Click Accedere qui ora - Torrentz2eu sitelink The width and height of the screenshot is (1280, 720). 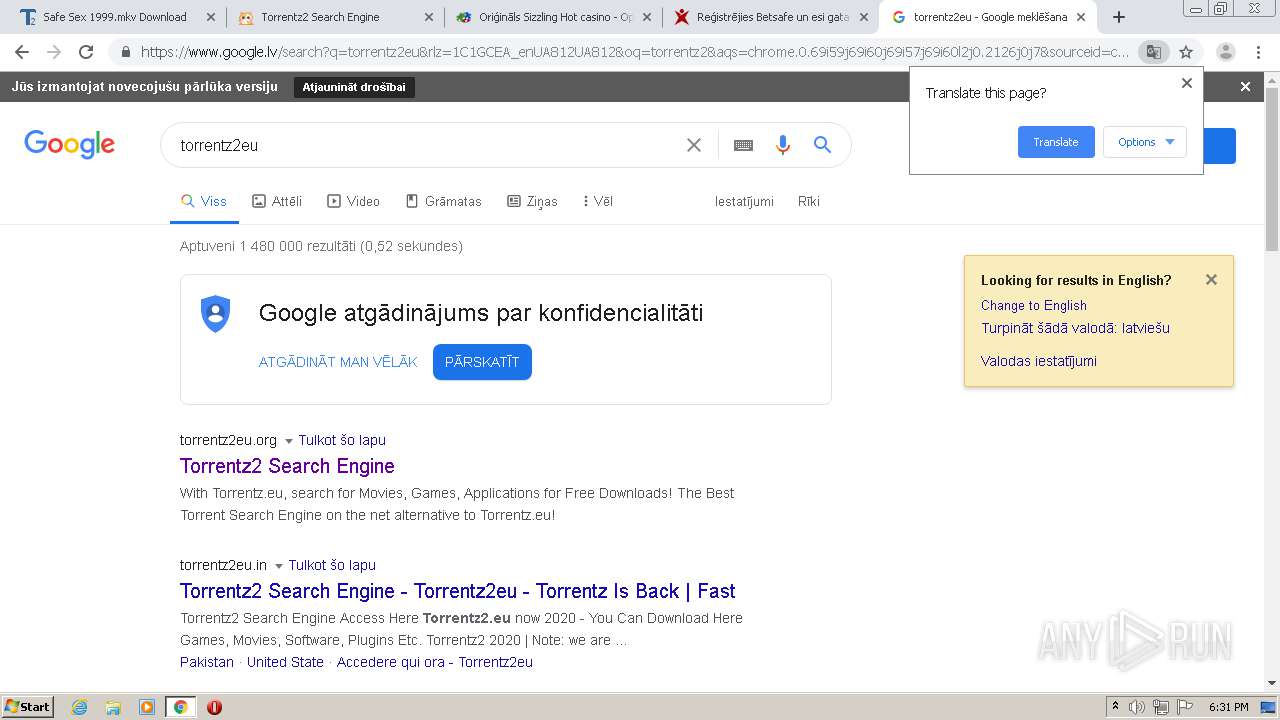coord(435,662)
